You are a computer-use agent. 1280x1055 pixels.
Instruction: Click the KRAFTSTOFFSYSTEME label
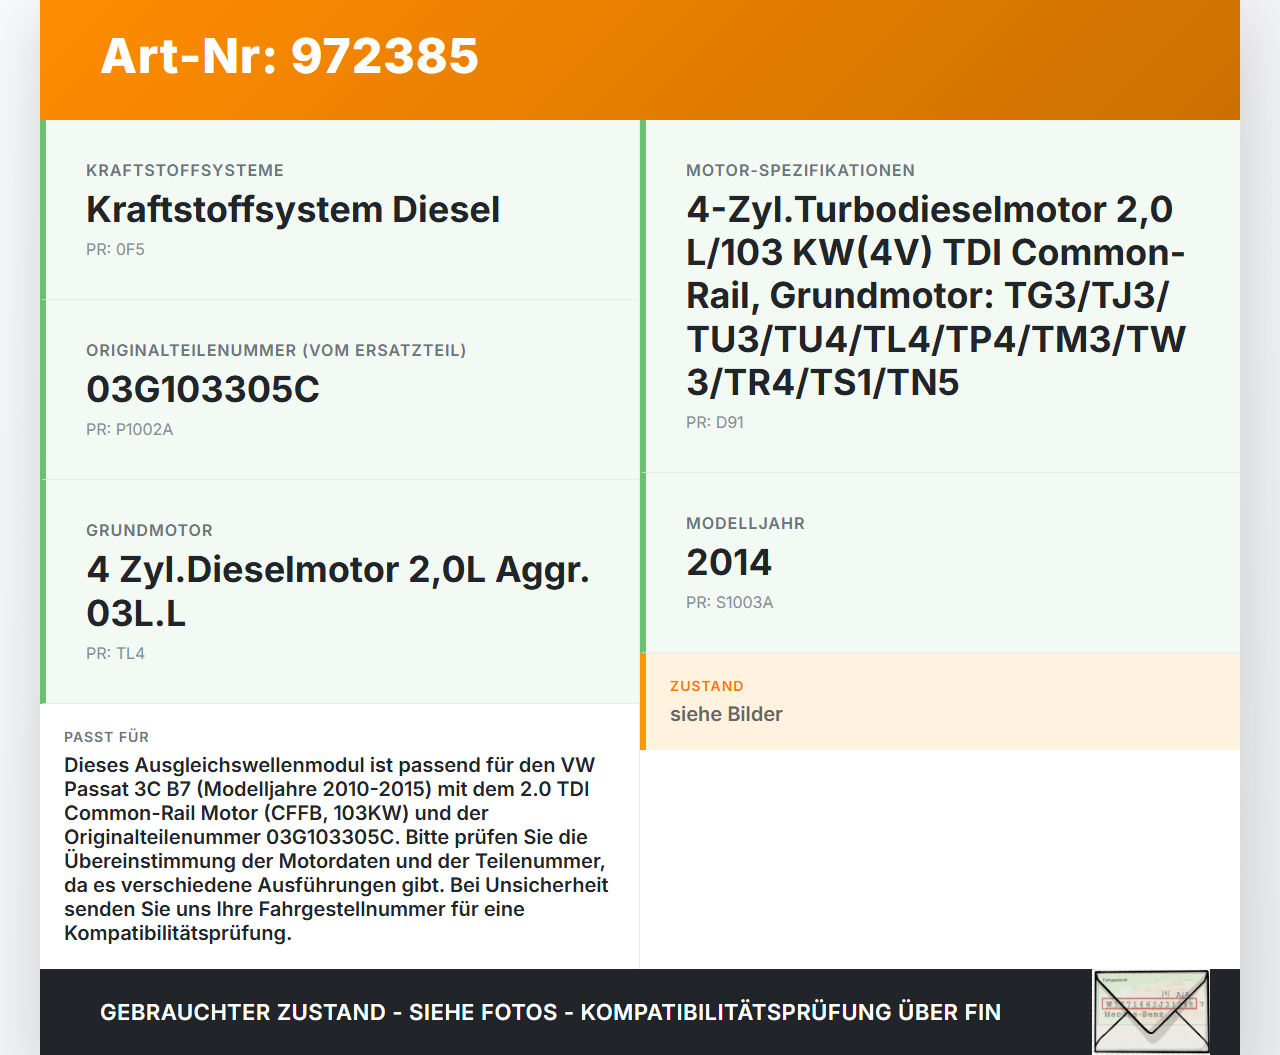point(185,170)
